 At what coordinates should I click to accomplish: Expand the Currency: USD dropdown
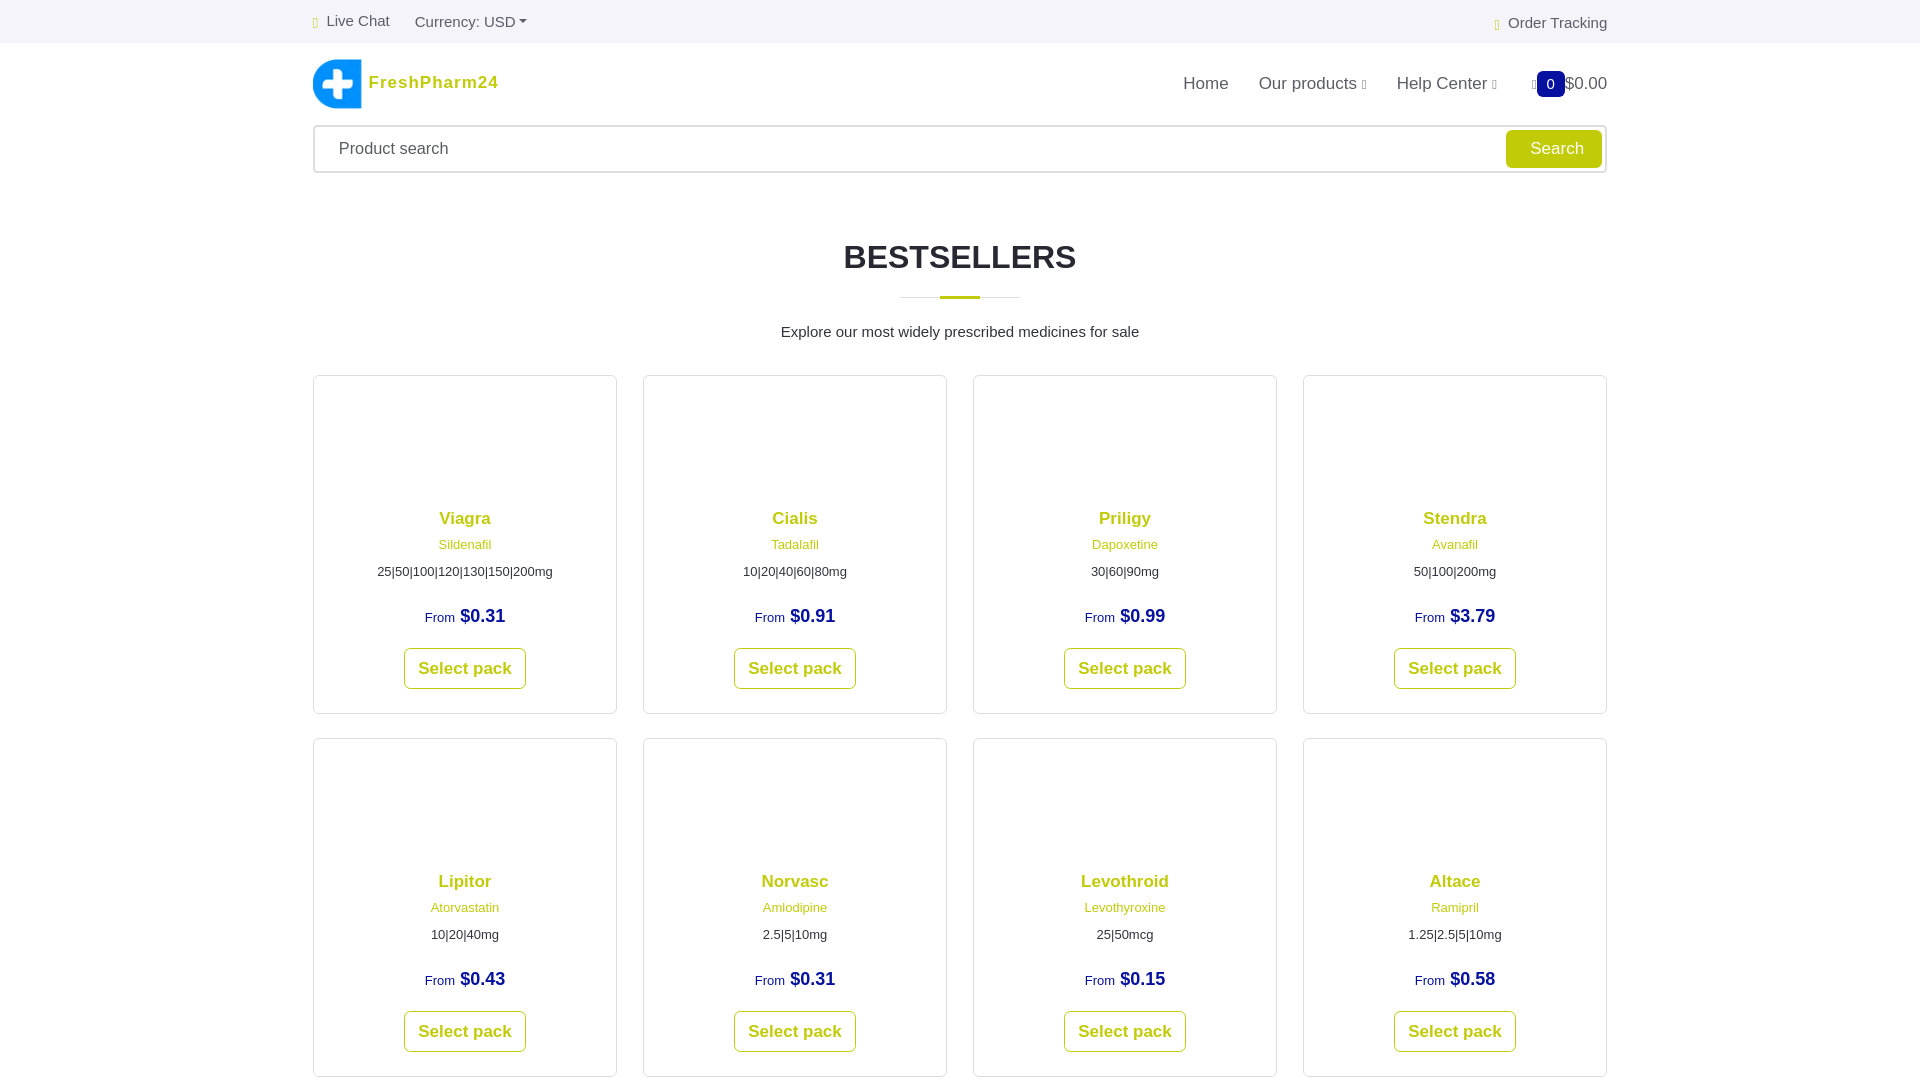coord(470,22)
